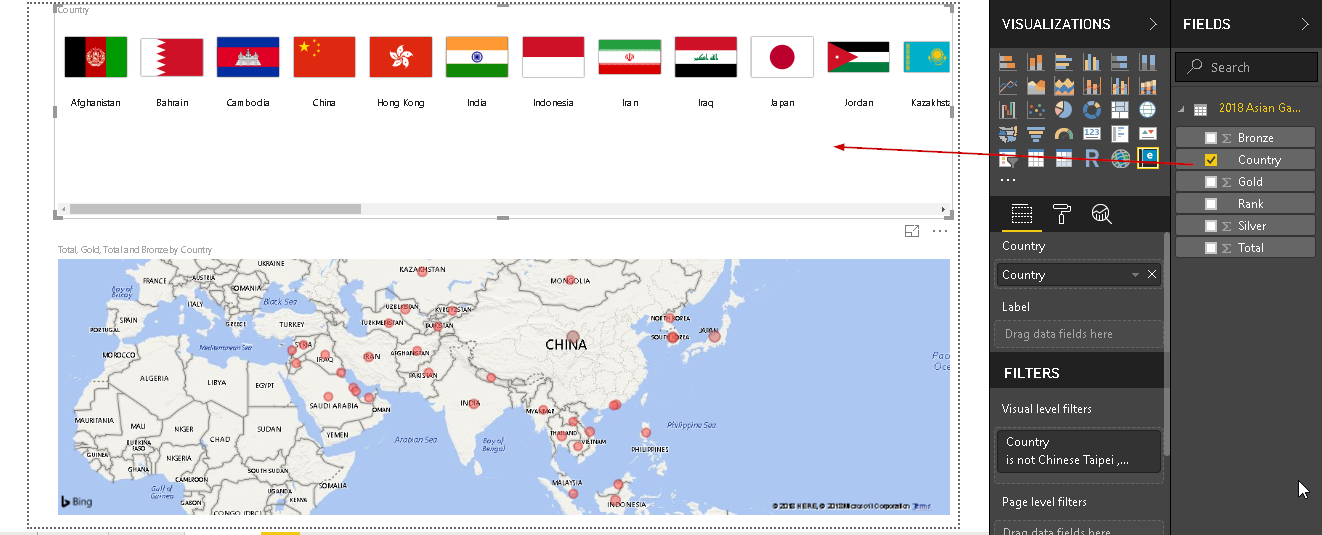
Task: Click the 'Indonesia' flag label
Action: [x=553, y=103]
